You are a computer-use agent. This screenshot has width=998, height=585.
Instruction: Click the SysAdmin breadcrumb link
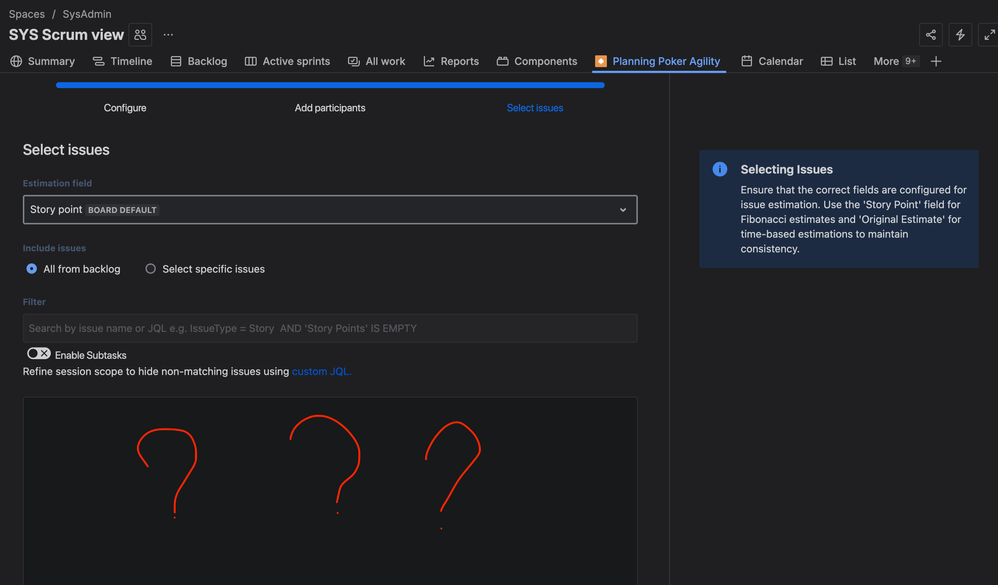click(87, 14)
